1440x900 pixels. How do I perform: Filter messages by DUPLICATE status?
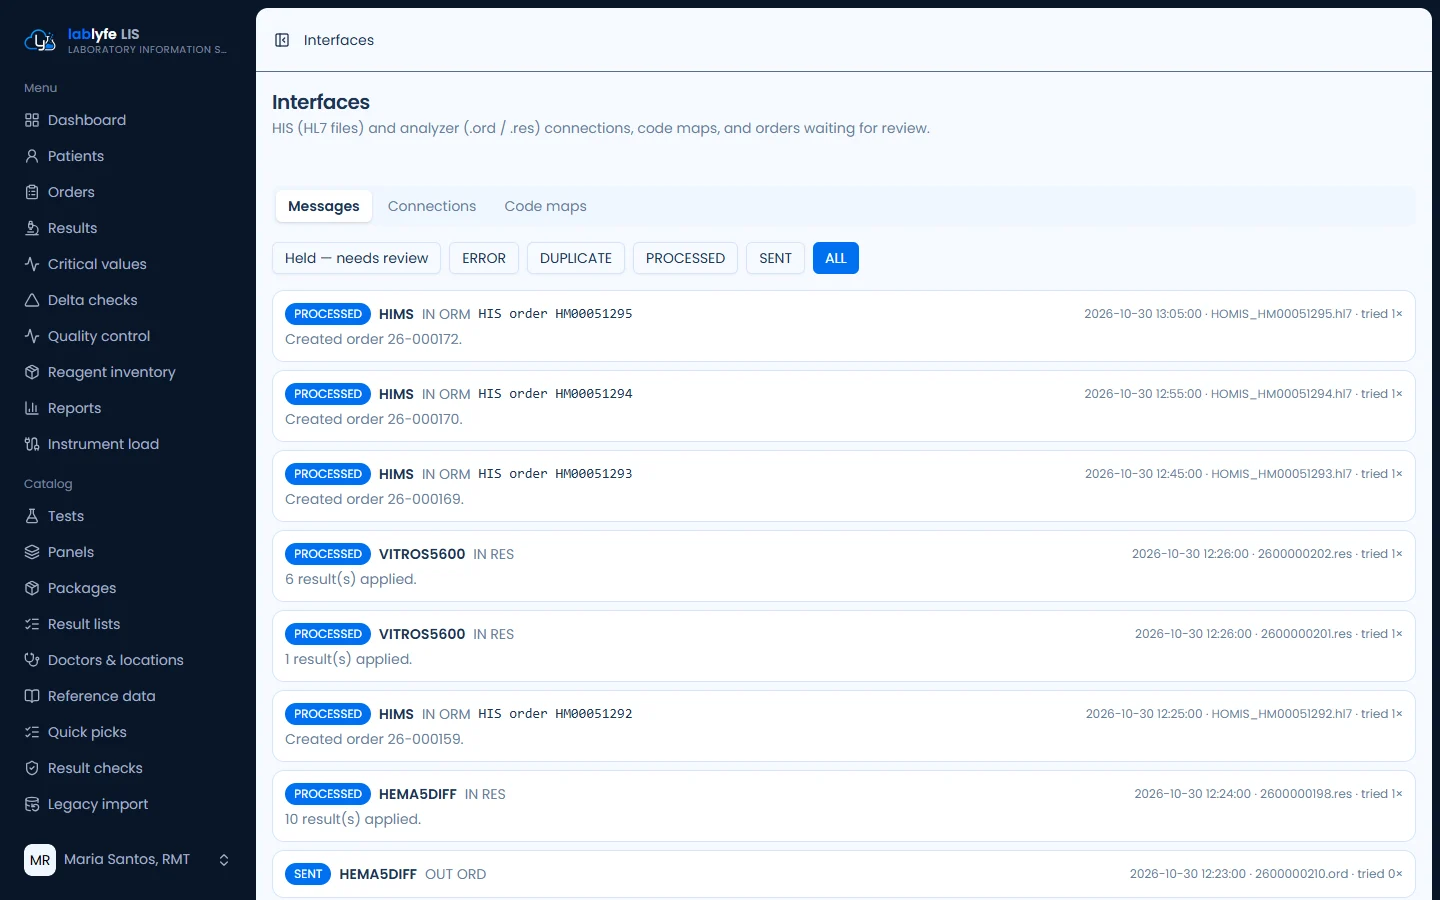point(576,258)
